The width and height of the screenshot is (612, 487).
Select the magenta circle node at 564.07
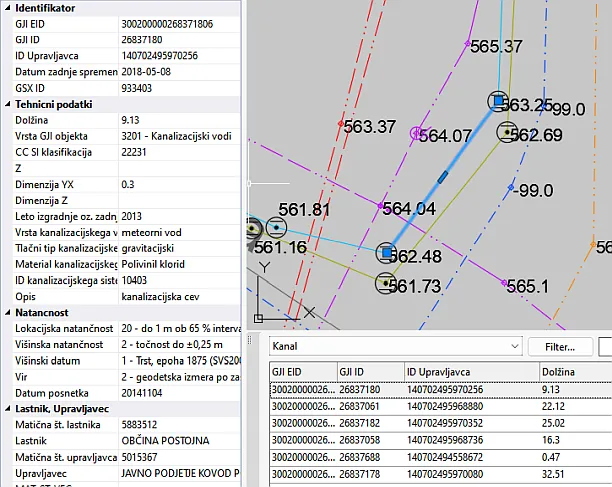(417, 132)
